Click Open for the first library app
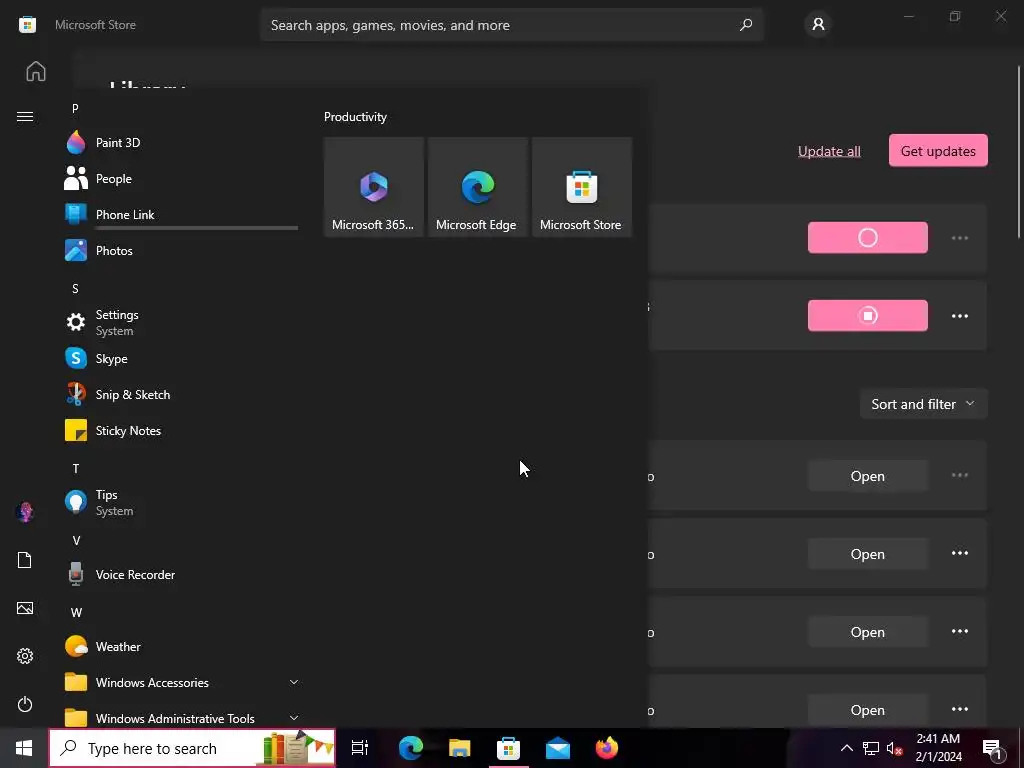The width and height of the screenshot is (1024, 768). click(x=867, y=476)
